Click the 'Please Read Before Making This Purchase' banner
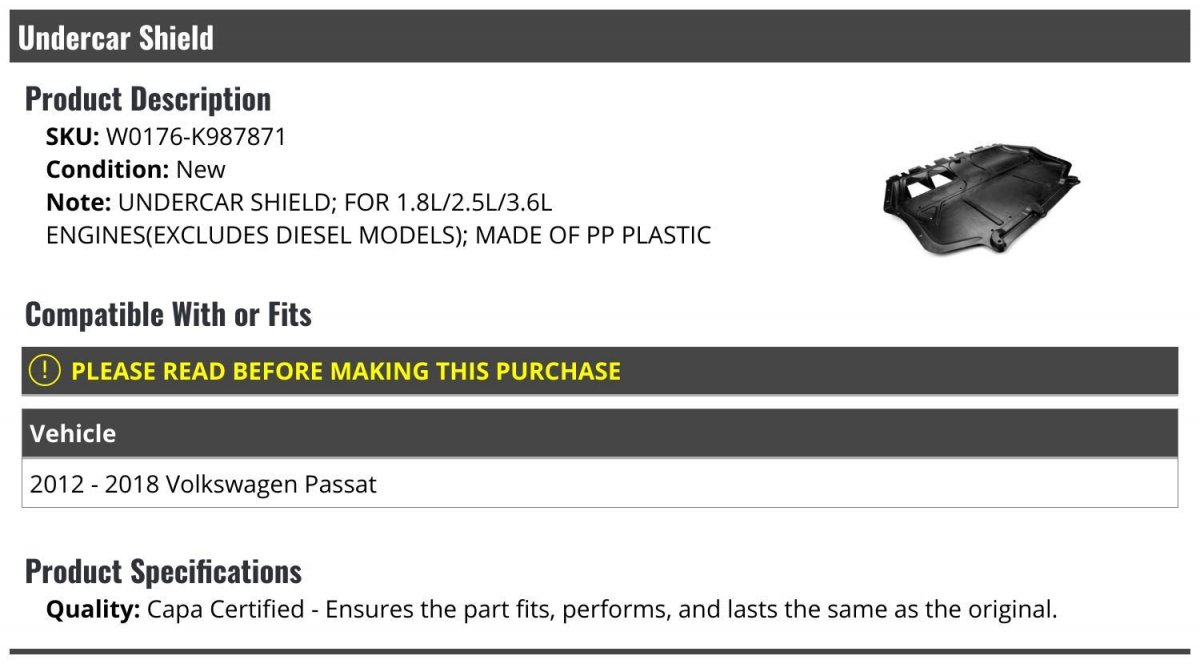 coord(600,371)
